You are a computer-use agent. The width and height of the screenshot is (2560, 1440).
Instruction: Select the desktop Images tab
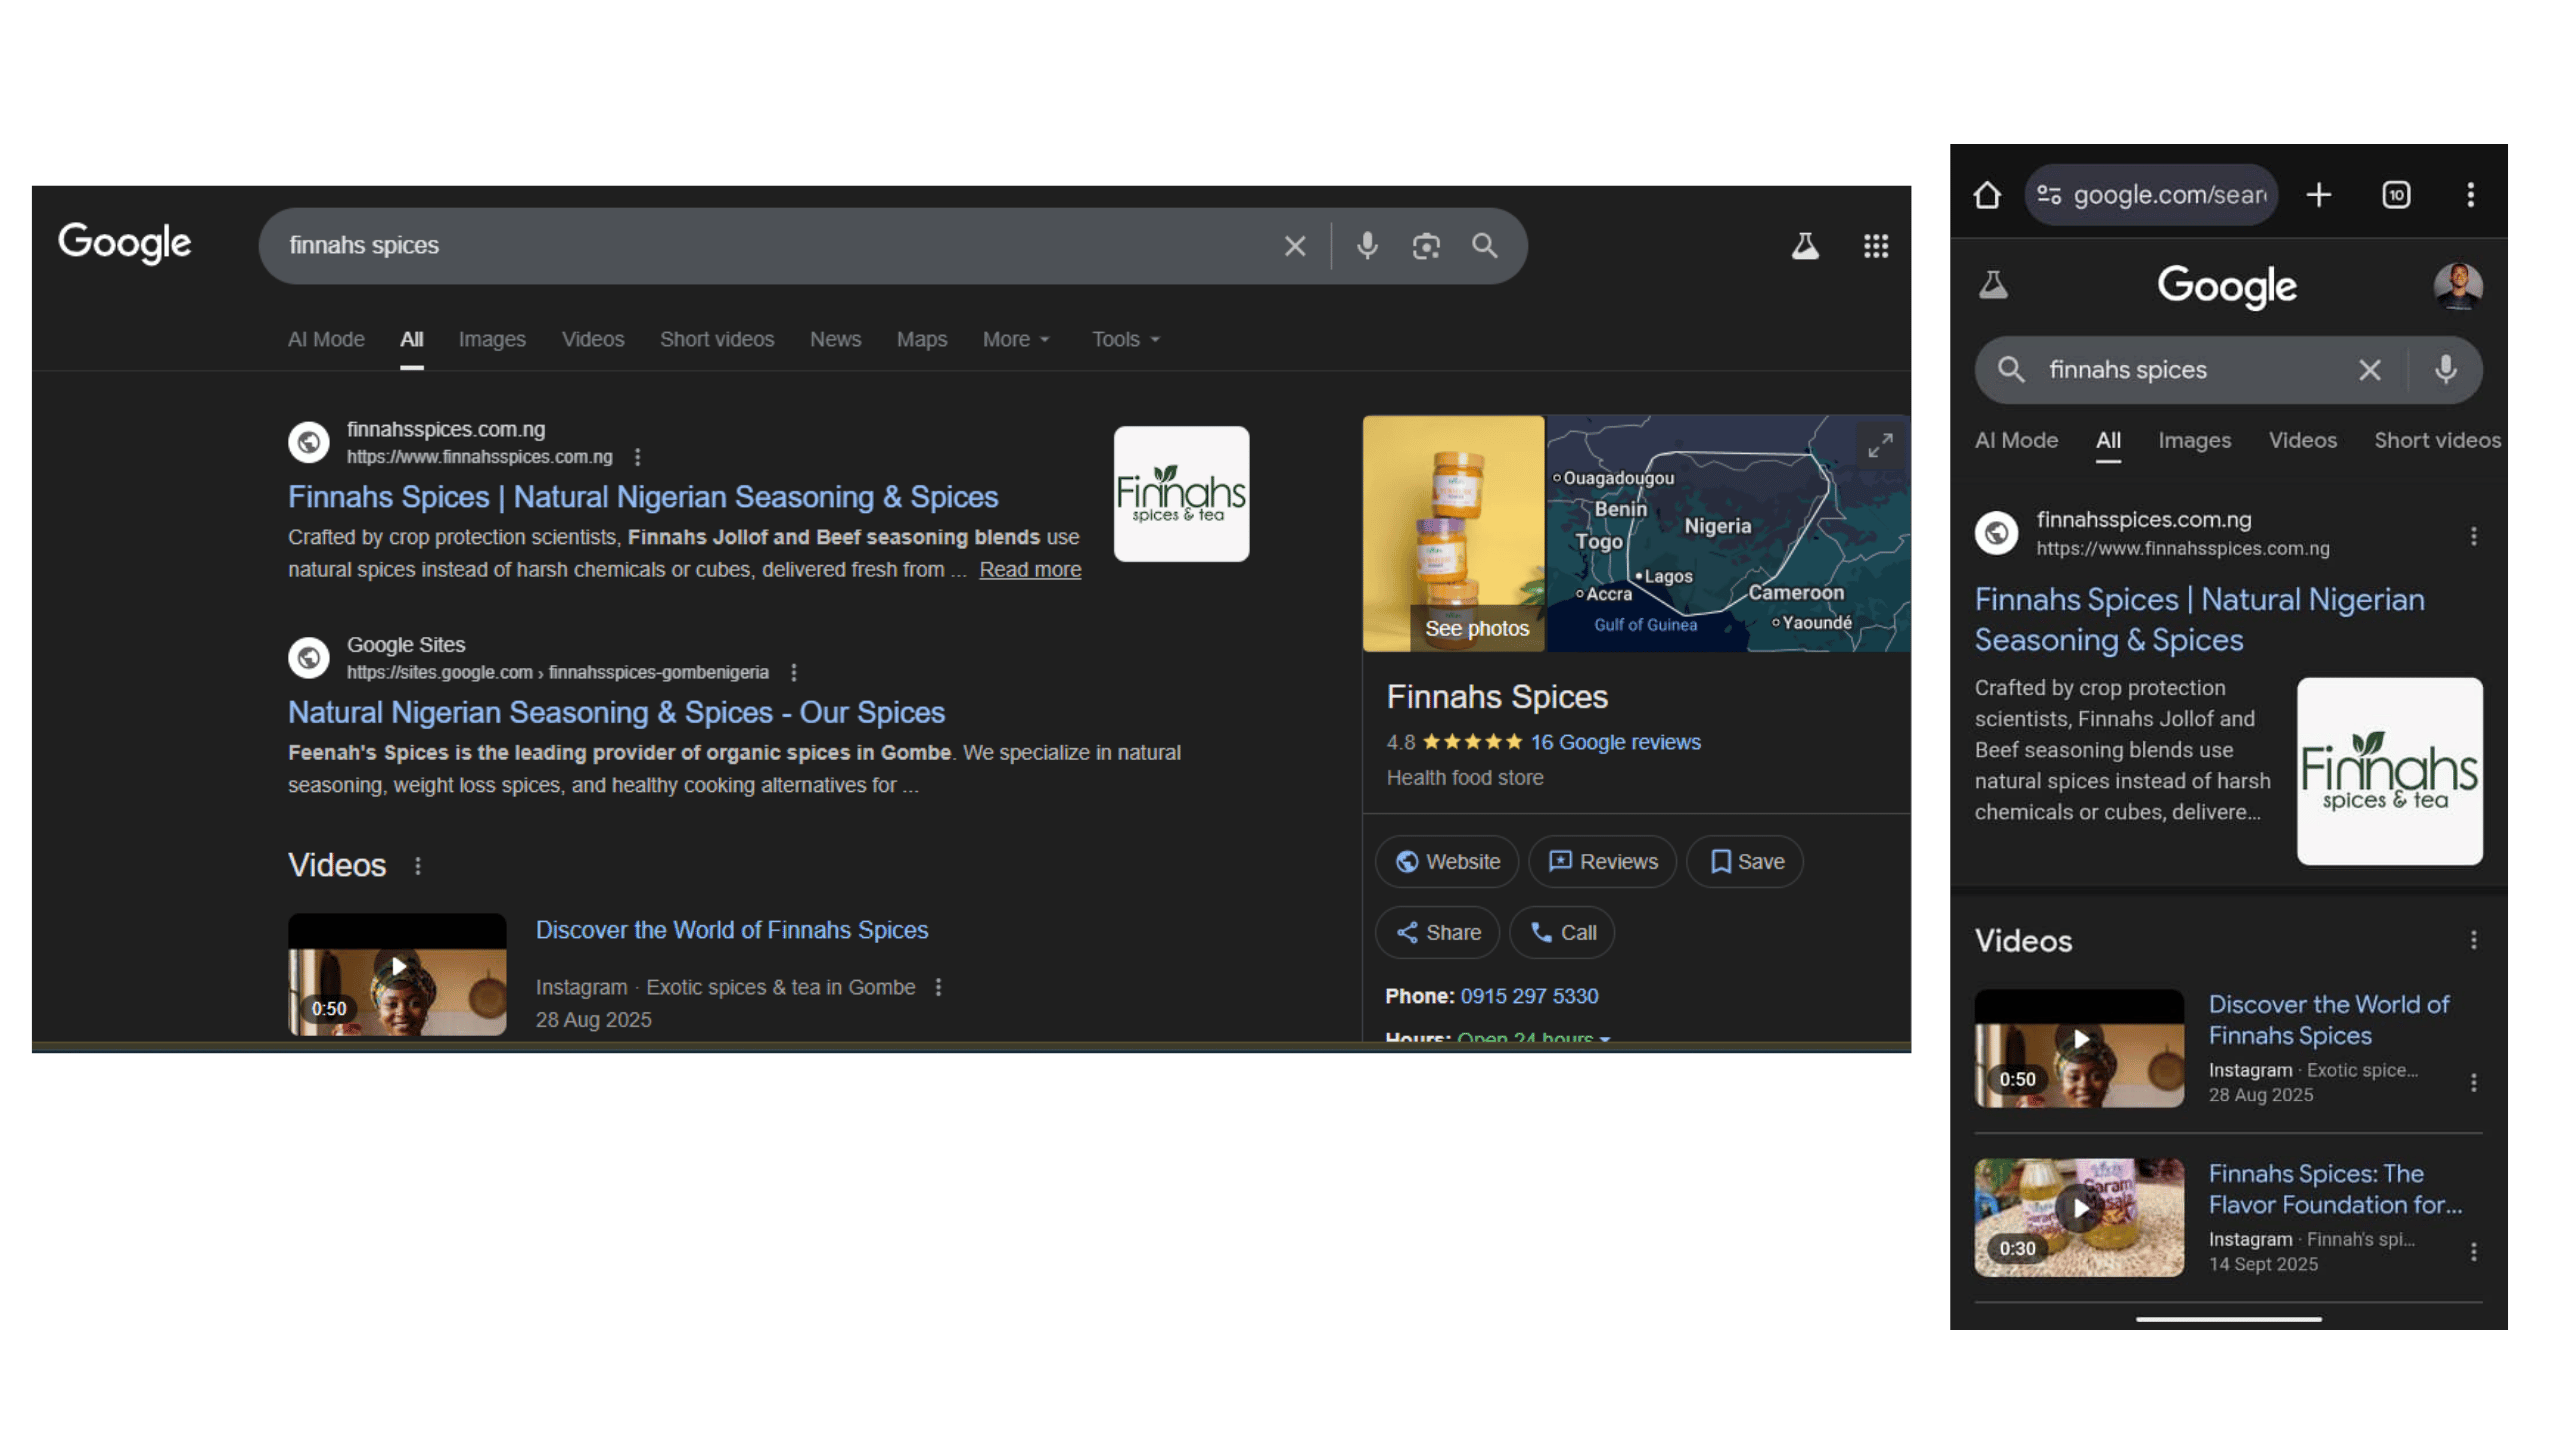[x=492, y=340]
